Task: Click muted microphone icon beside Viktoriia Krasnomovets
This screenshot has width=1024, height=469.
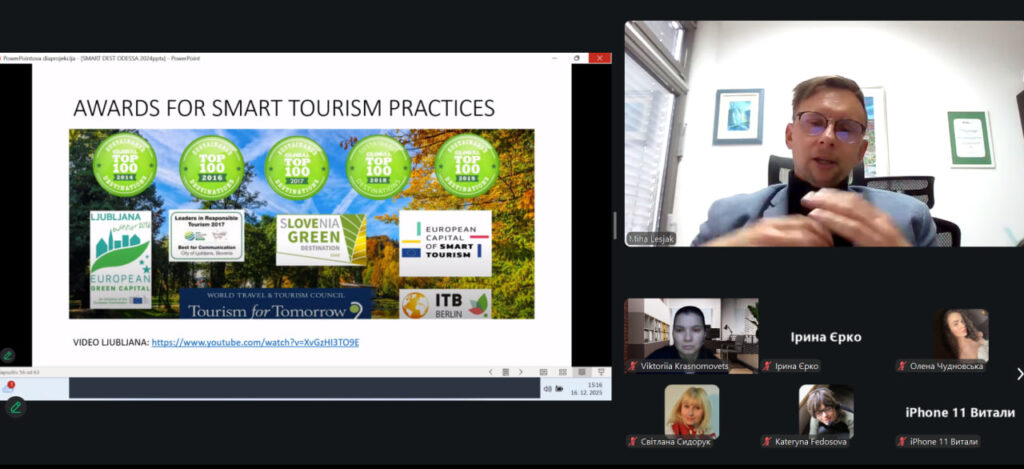Action: [x=633, y=366]
